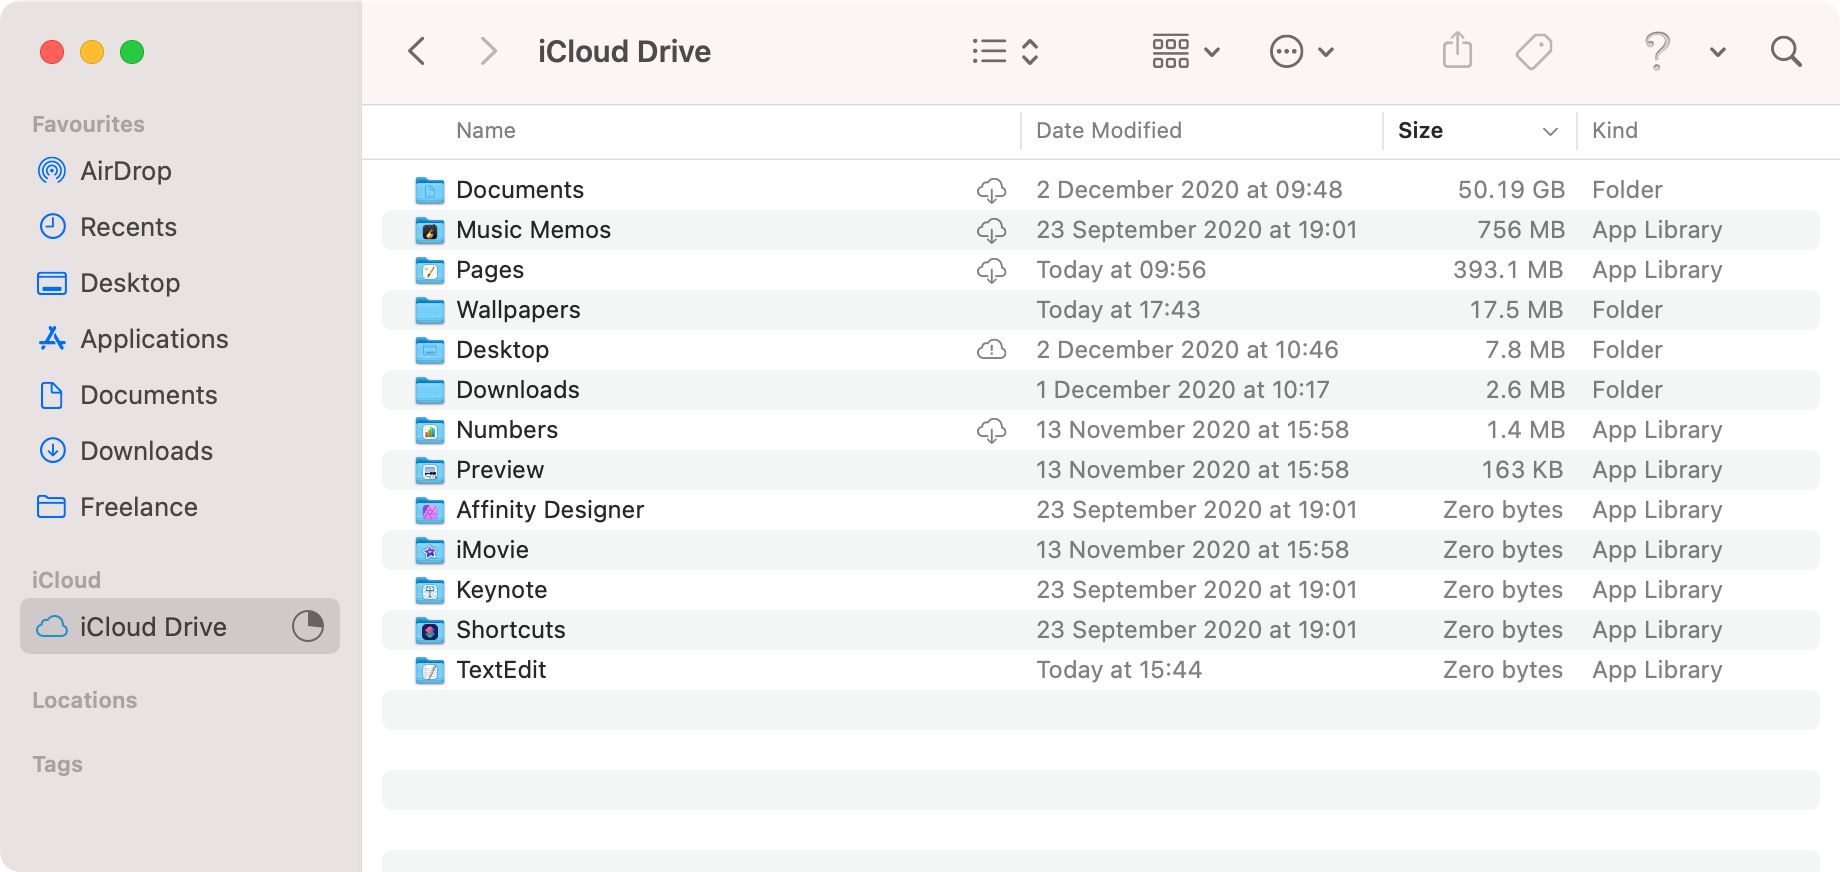The image size is (1840, 872).
Task: Select the Pages folder icon
Action: [x=430, y=270]
